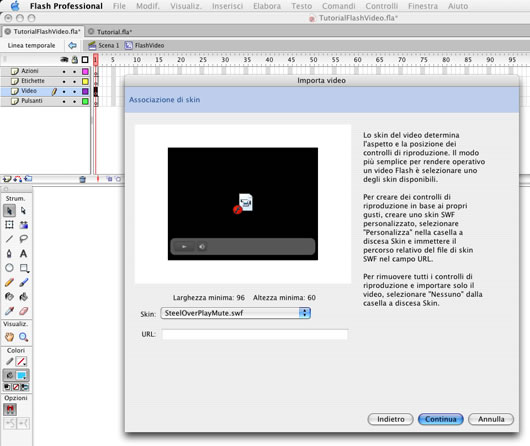Click the purple outline swatch of Video

point(85,91)
